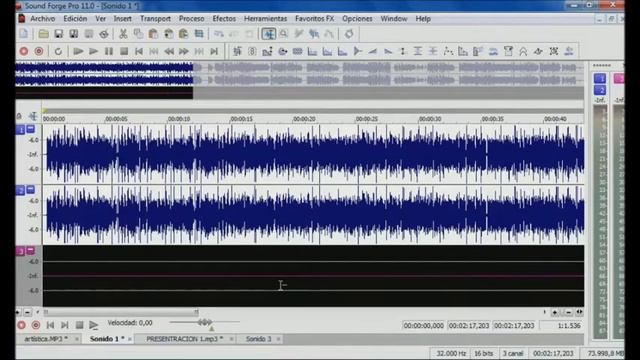Click the Velocidad playback rate slider
Screen dimensions: 640x360
pyautogui.click(x=204, y=323)
